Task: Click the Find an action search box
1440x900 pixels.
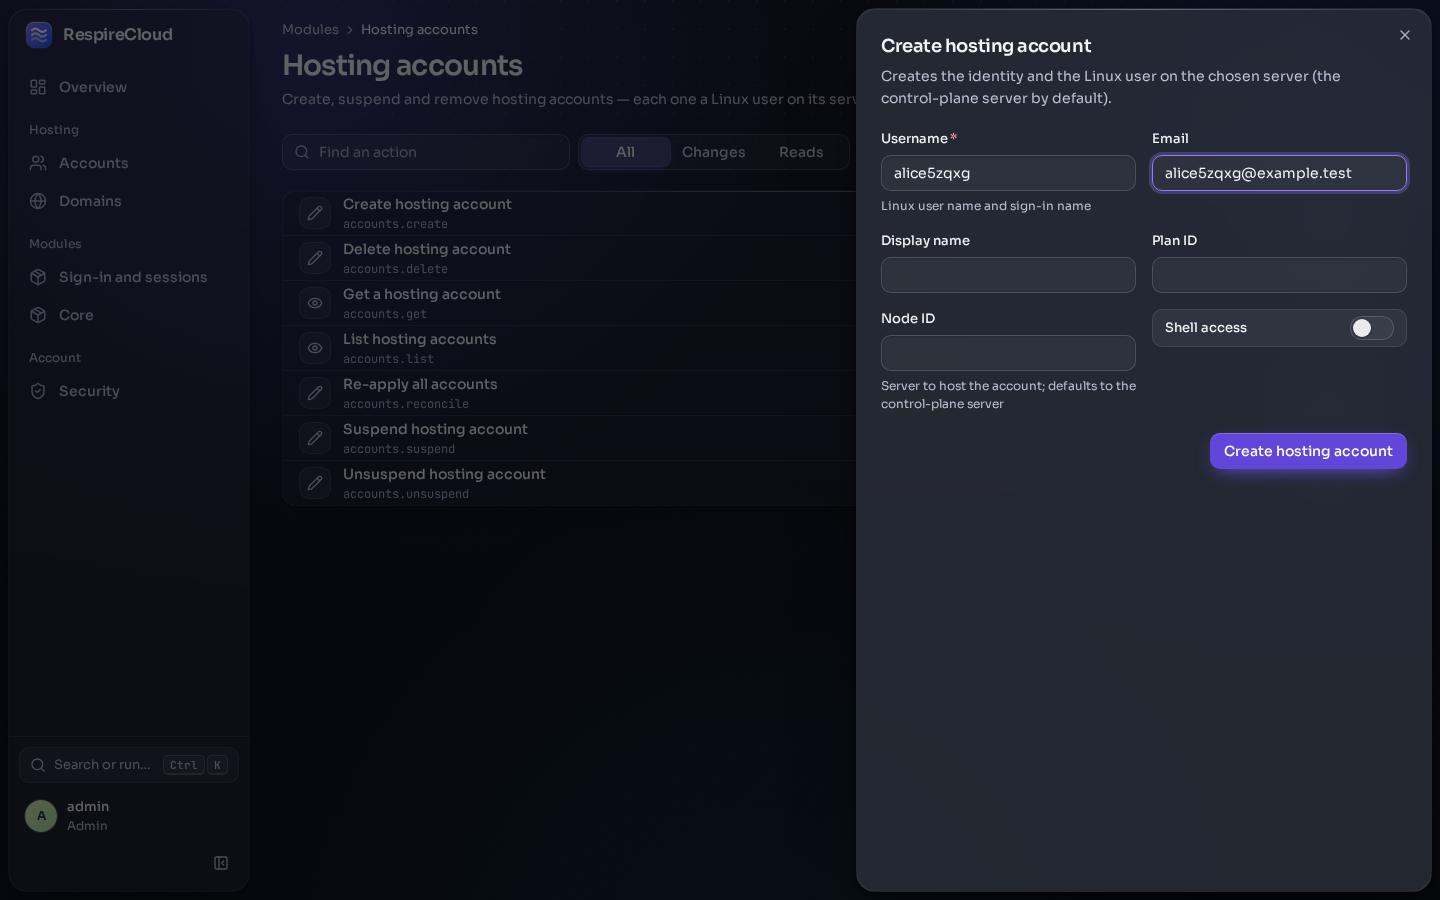Action: tap(426, 152)
